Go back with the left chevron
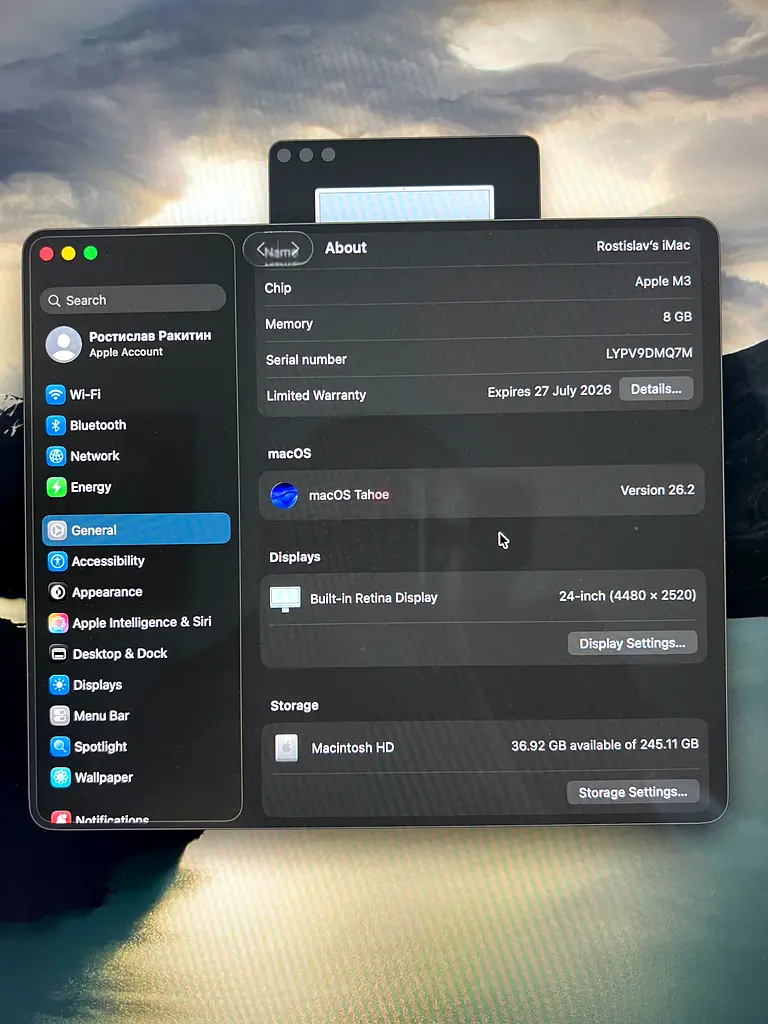The width and height of the screenshot is (768, 1024). pyautogui.click(x=261, y=249)
